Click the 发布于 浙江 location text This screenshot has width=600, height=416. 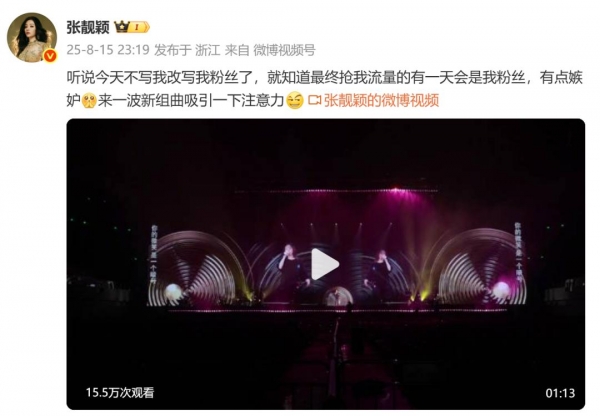point(187,50)
